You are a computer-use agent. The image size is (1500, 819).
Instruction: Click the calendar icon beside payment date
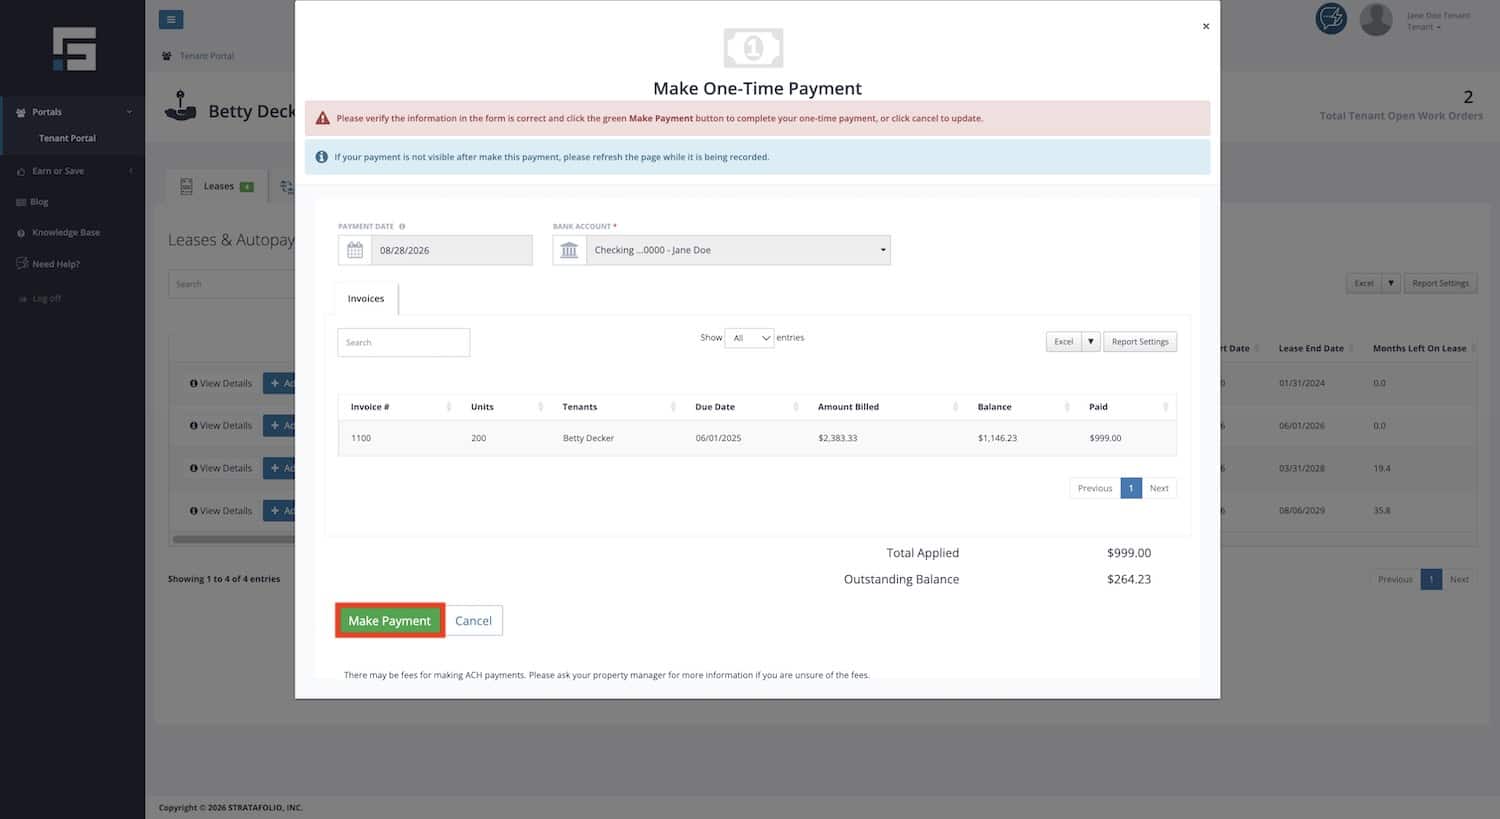tap(355, 250)
